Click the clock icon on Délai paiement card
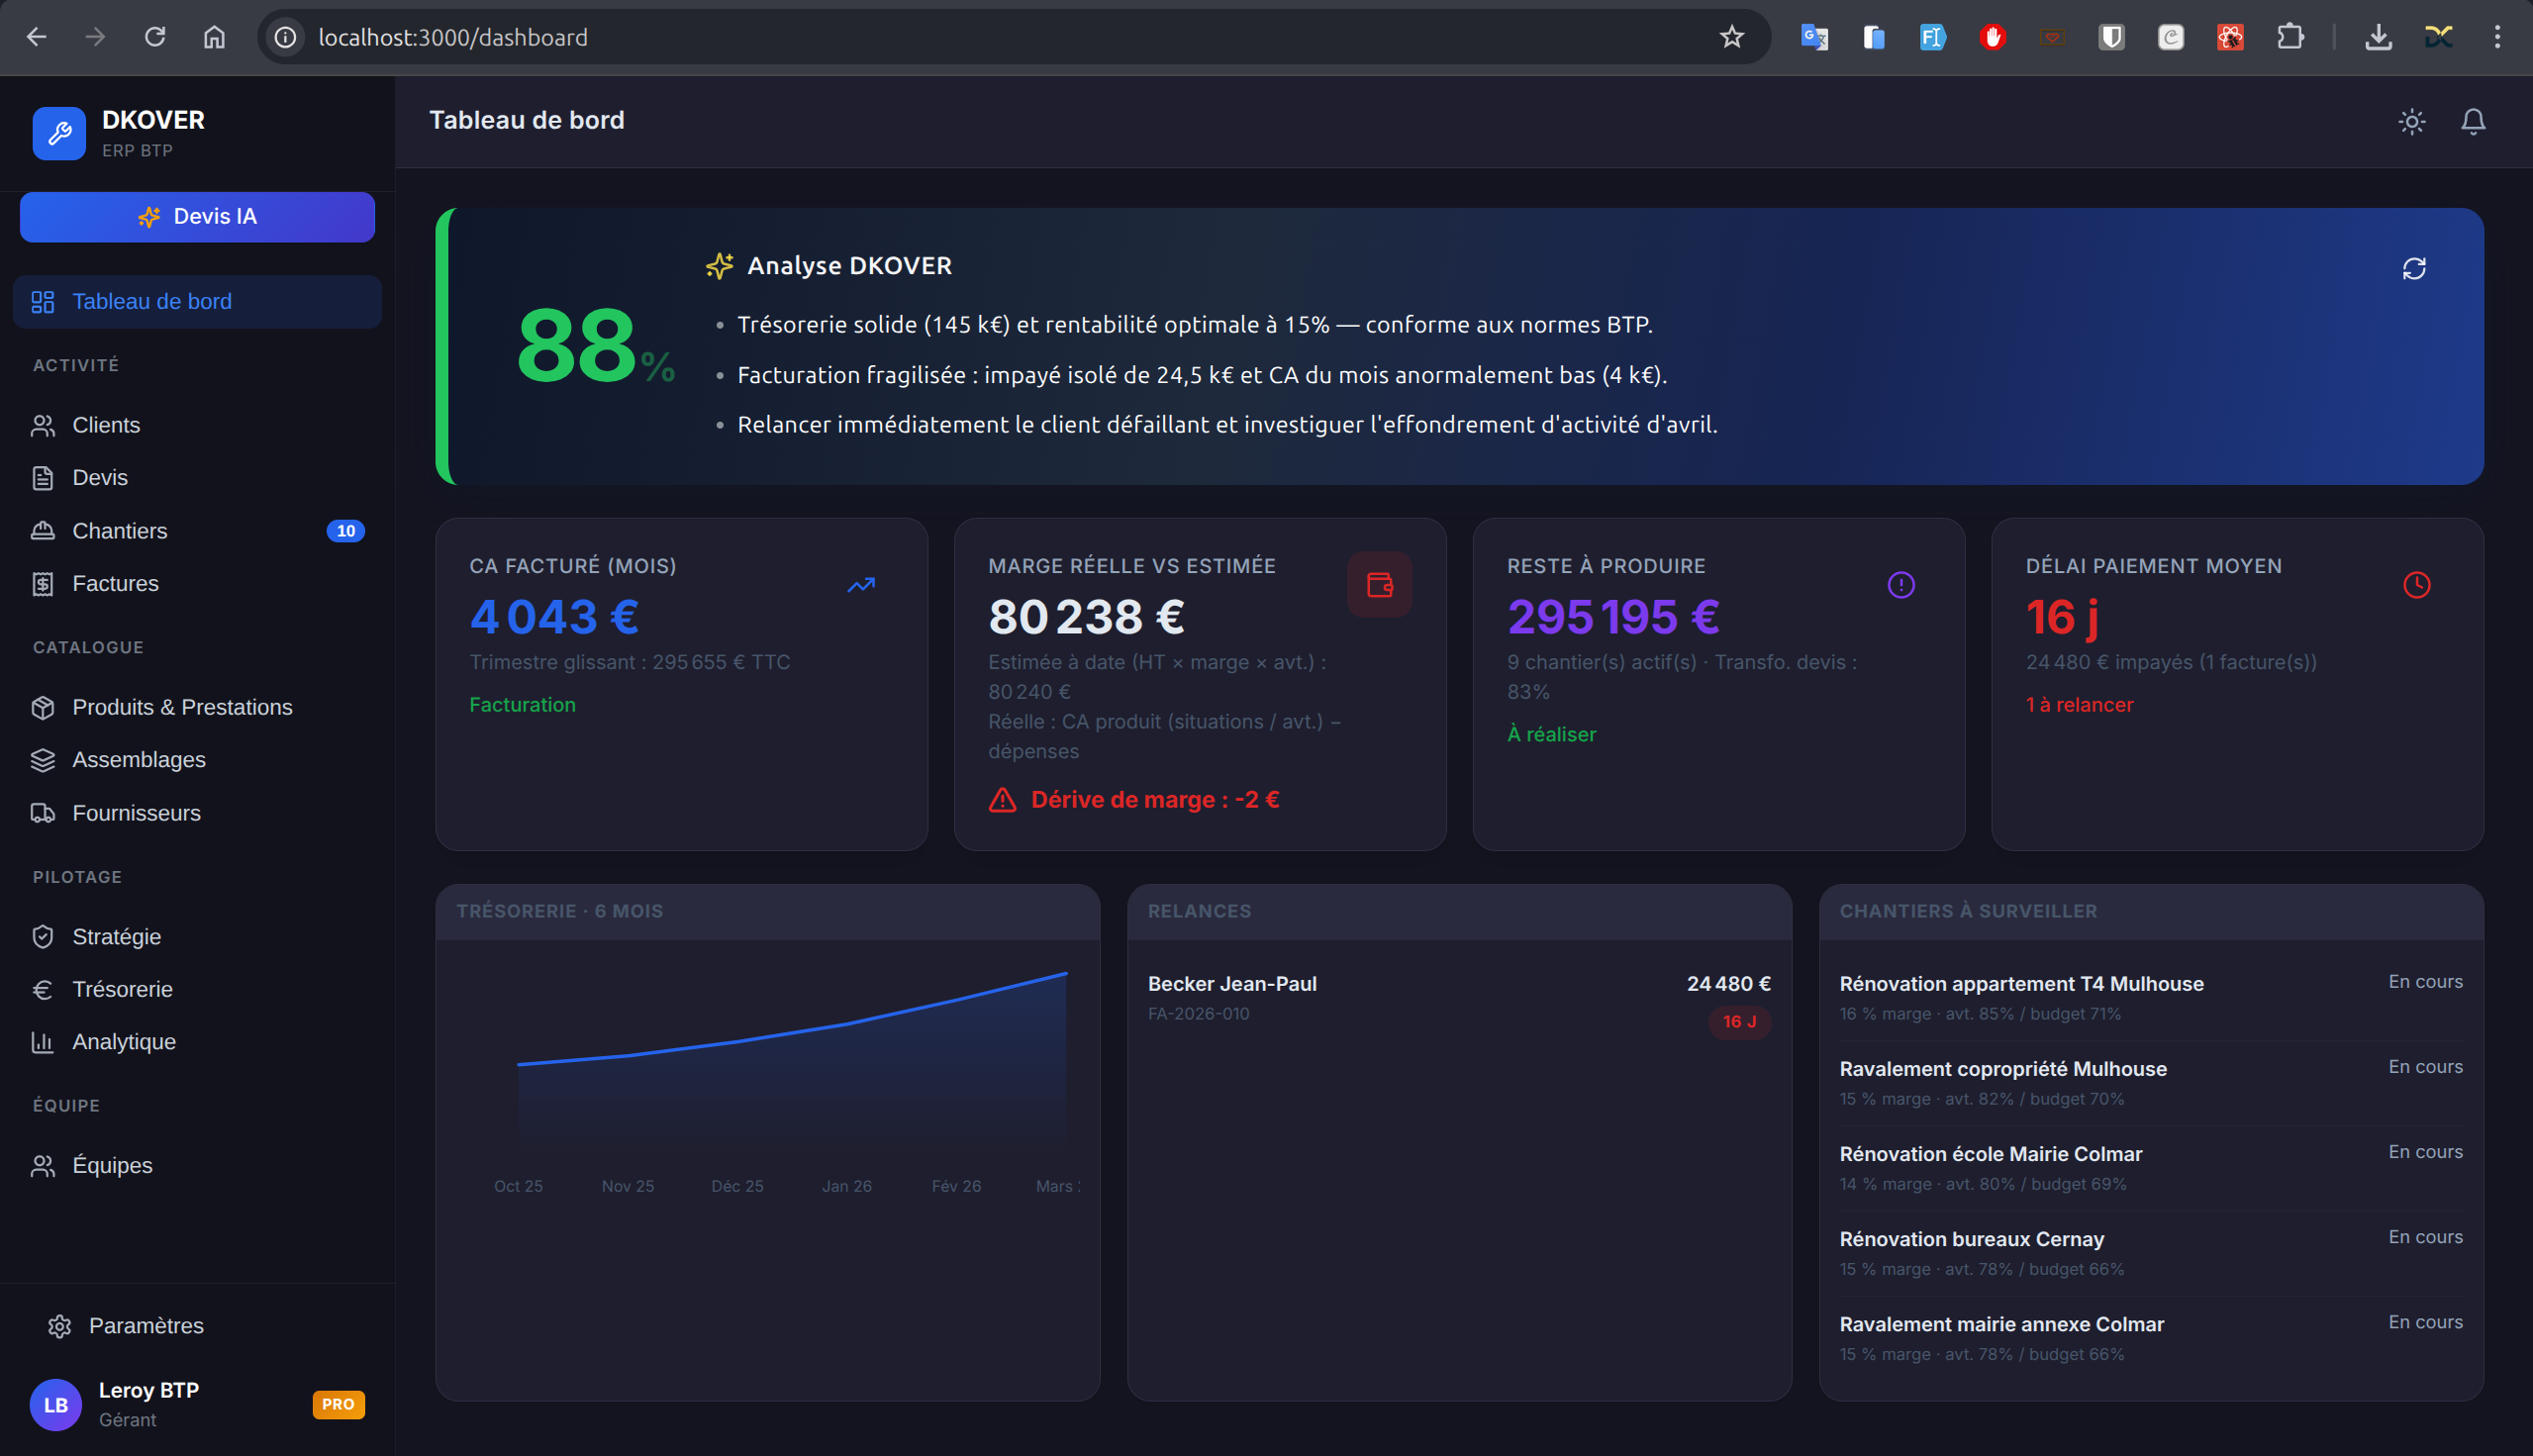Image resolution: width=2533 pixels, height=1456 pixels. [2418, 584]
